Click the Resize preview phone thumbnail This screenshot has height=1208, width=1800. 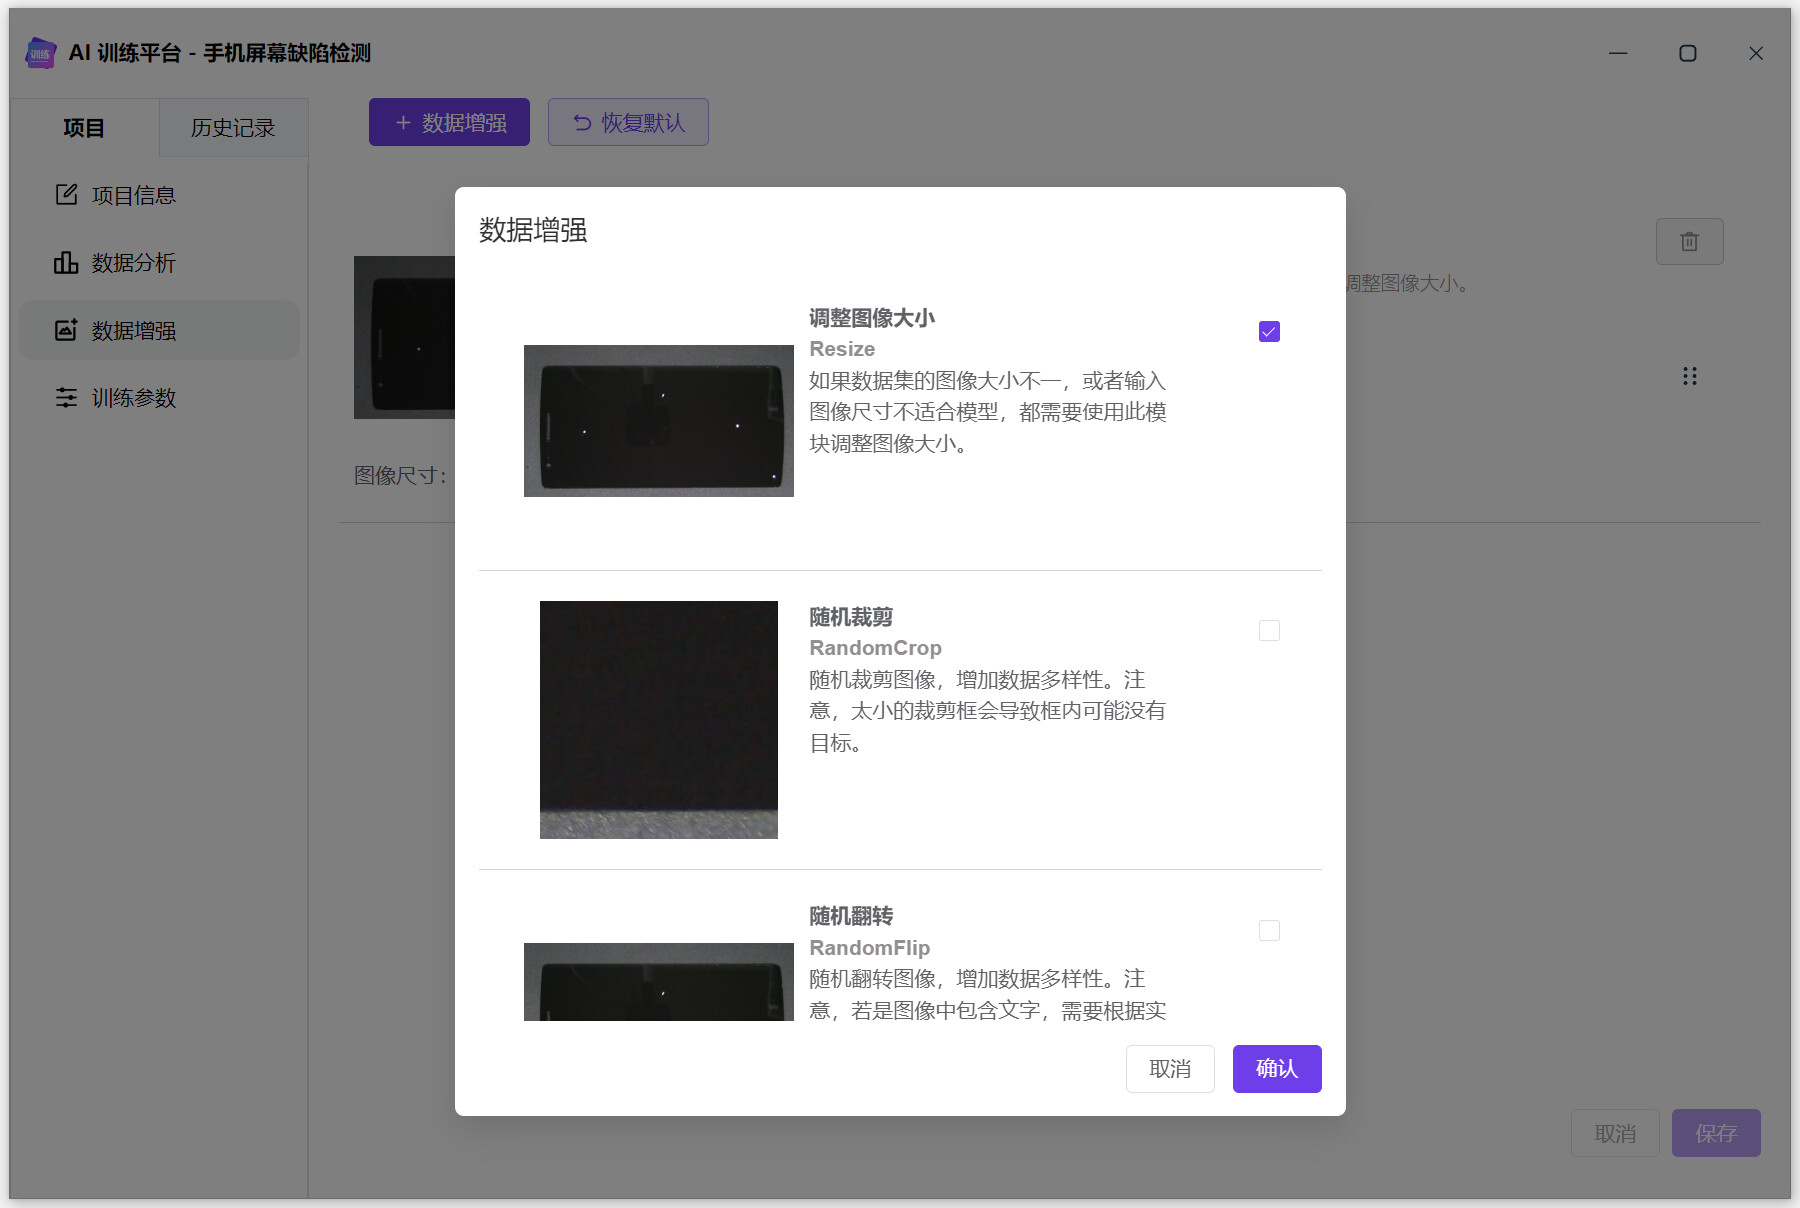(659, 421)
